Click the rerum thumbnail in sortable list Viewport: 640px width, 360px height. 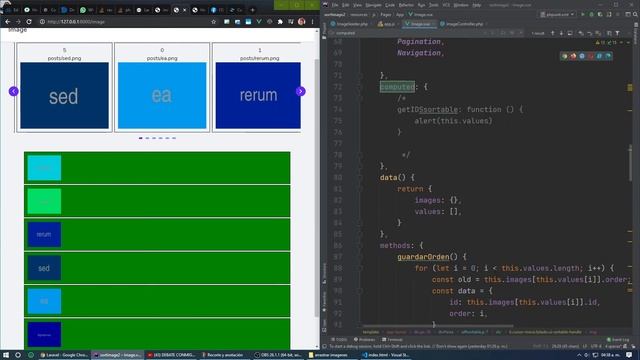tap(44, 234)
